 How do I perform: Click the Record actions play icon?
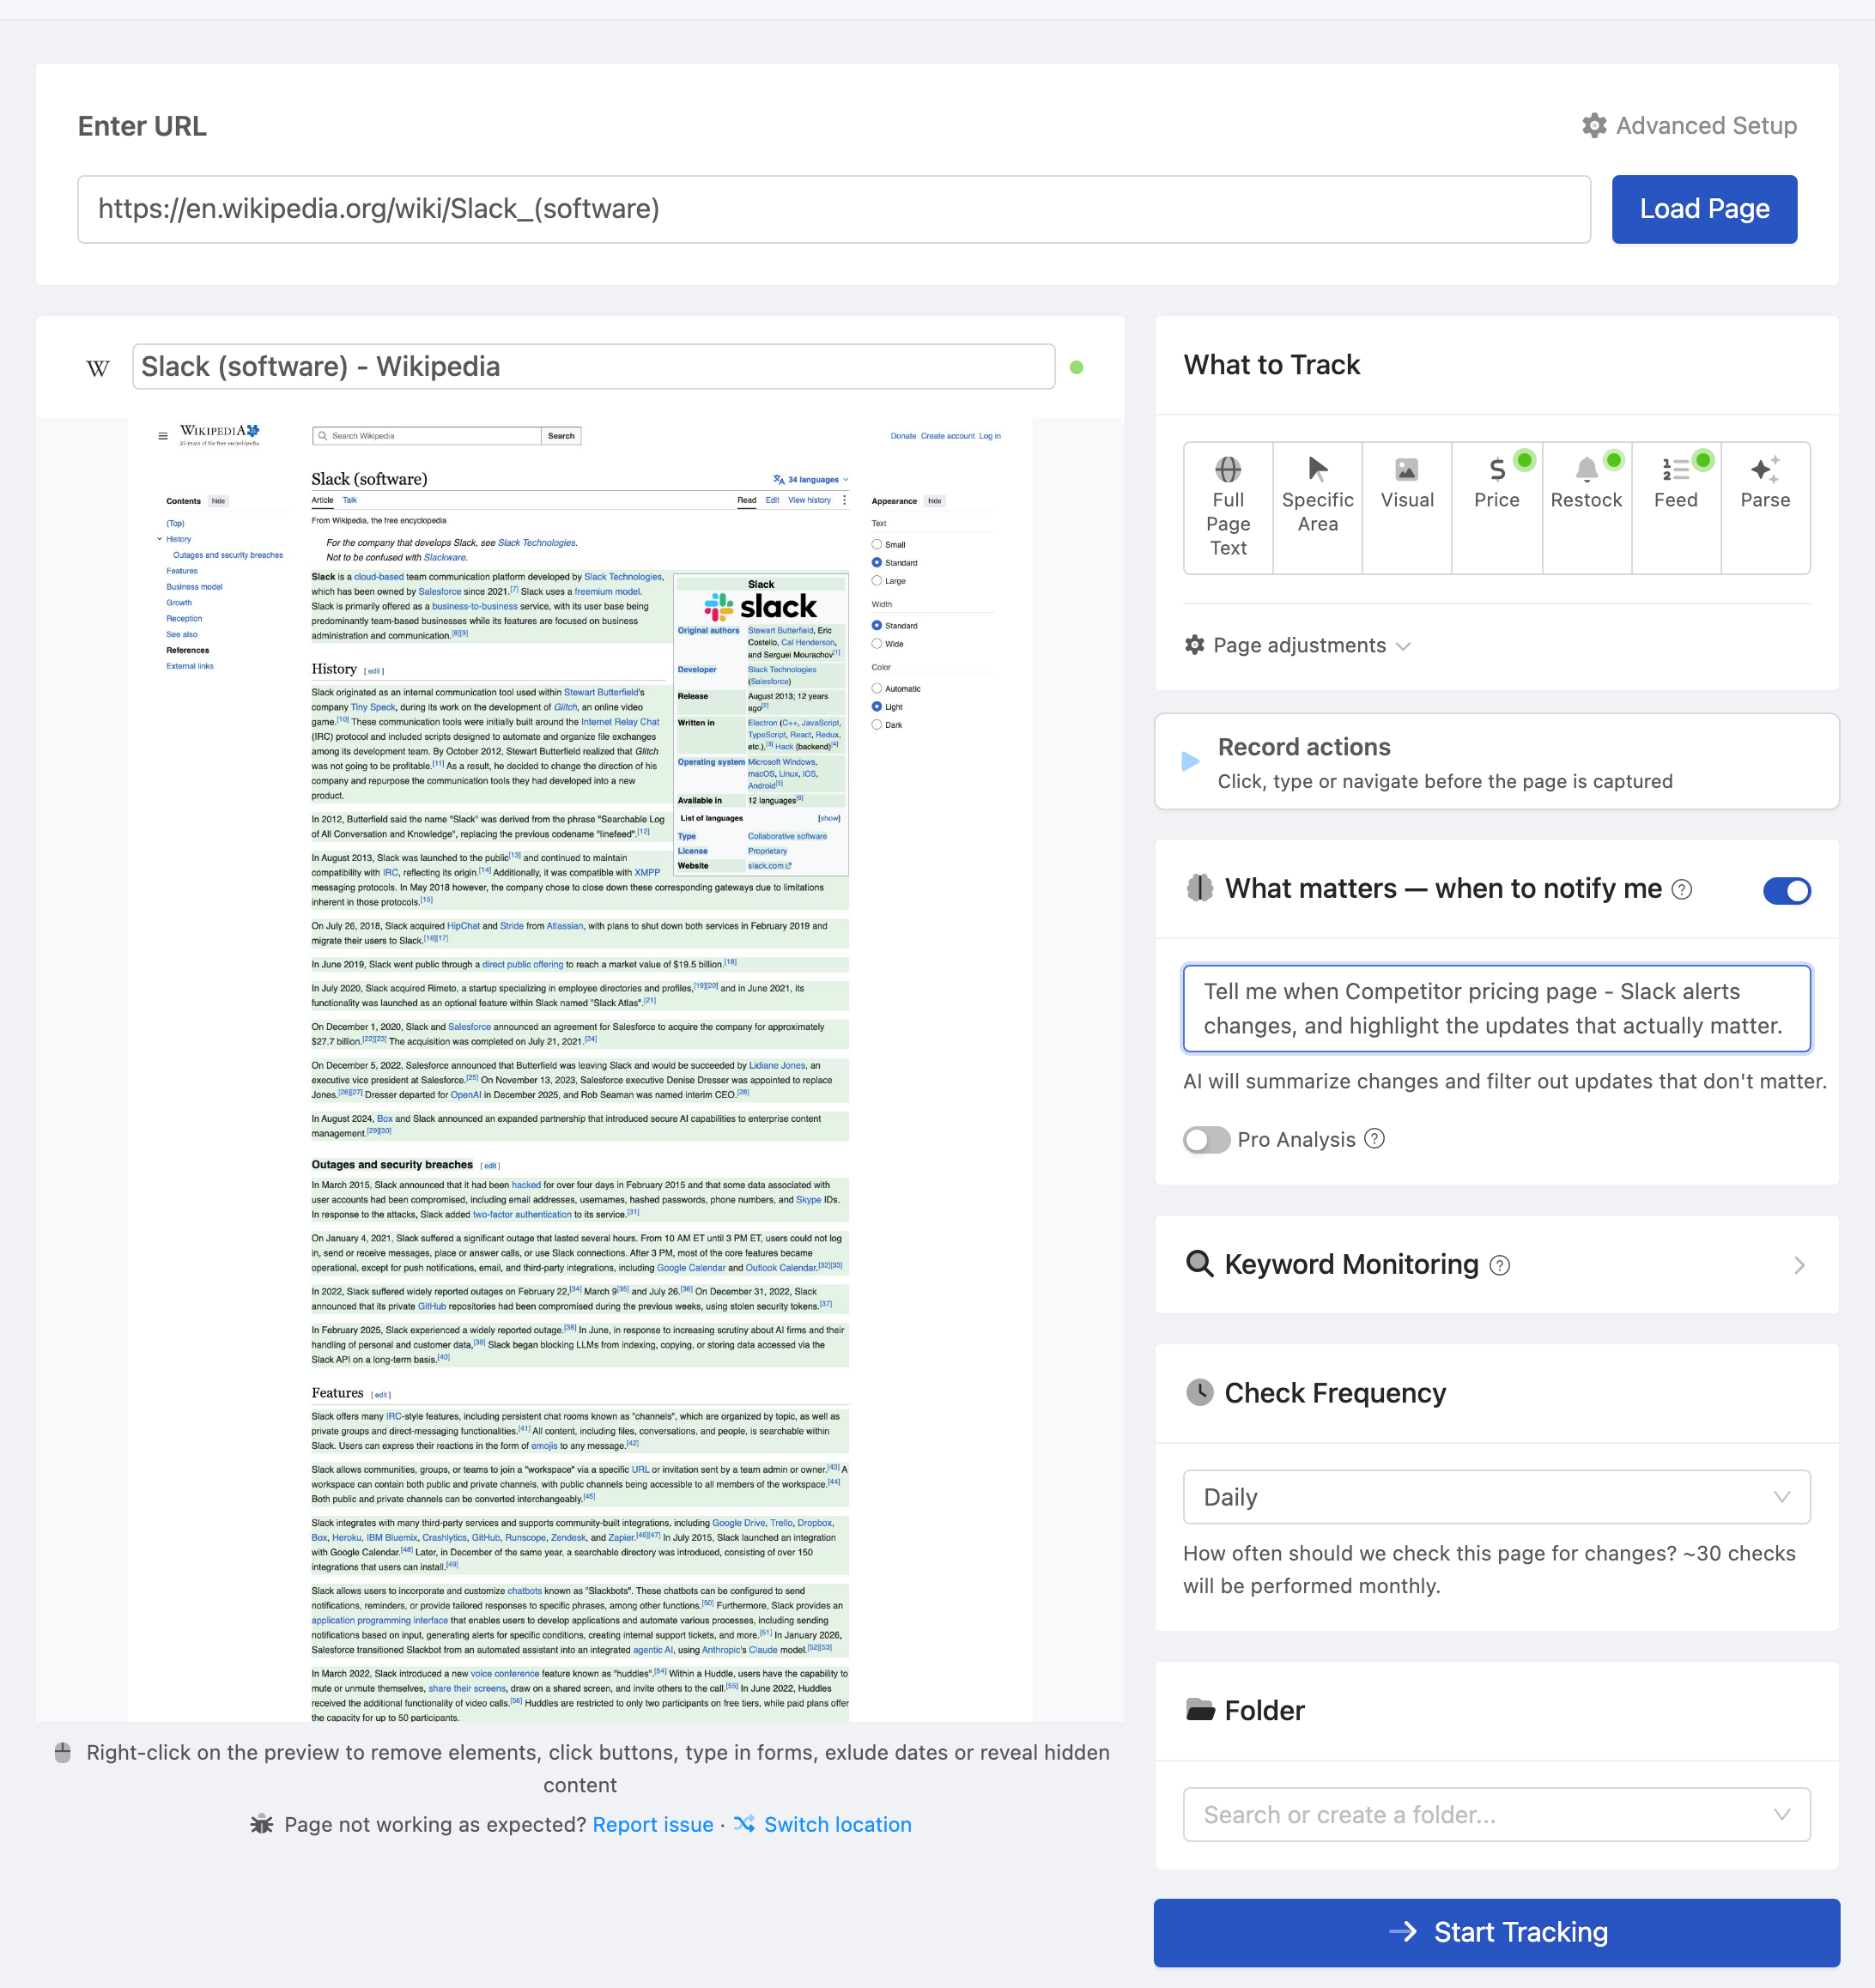(x=1190, y=761)
